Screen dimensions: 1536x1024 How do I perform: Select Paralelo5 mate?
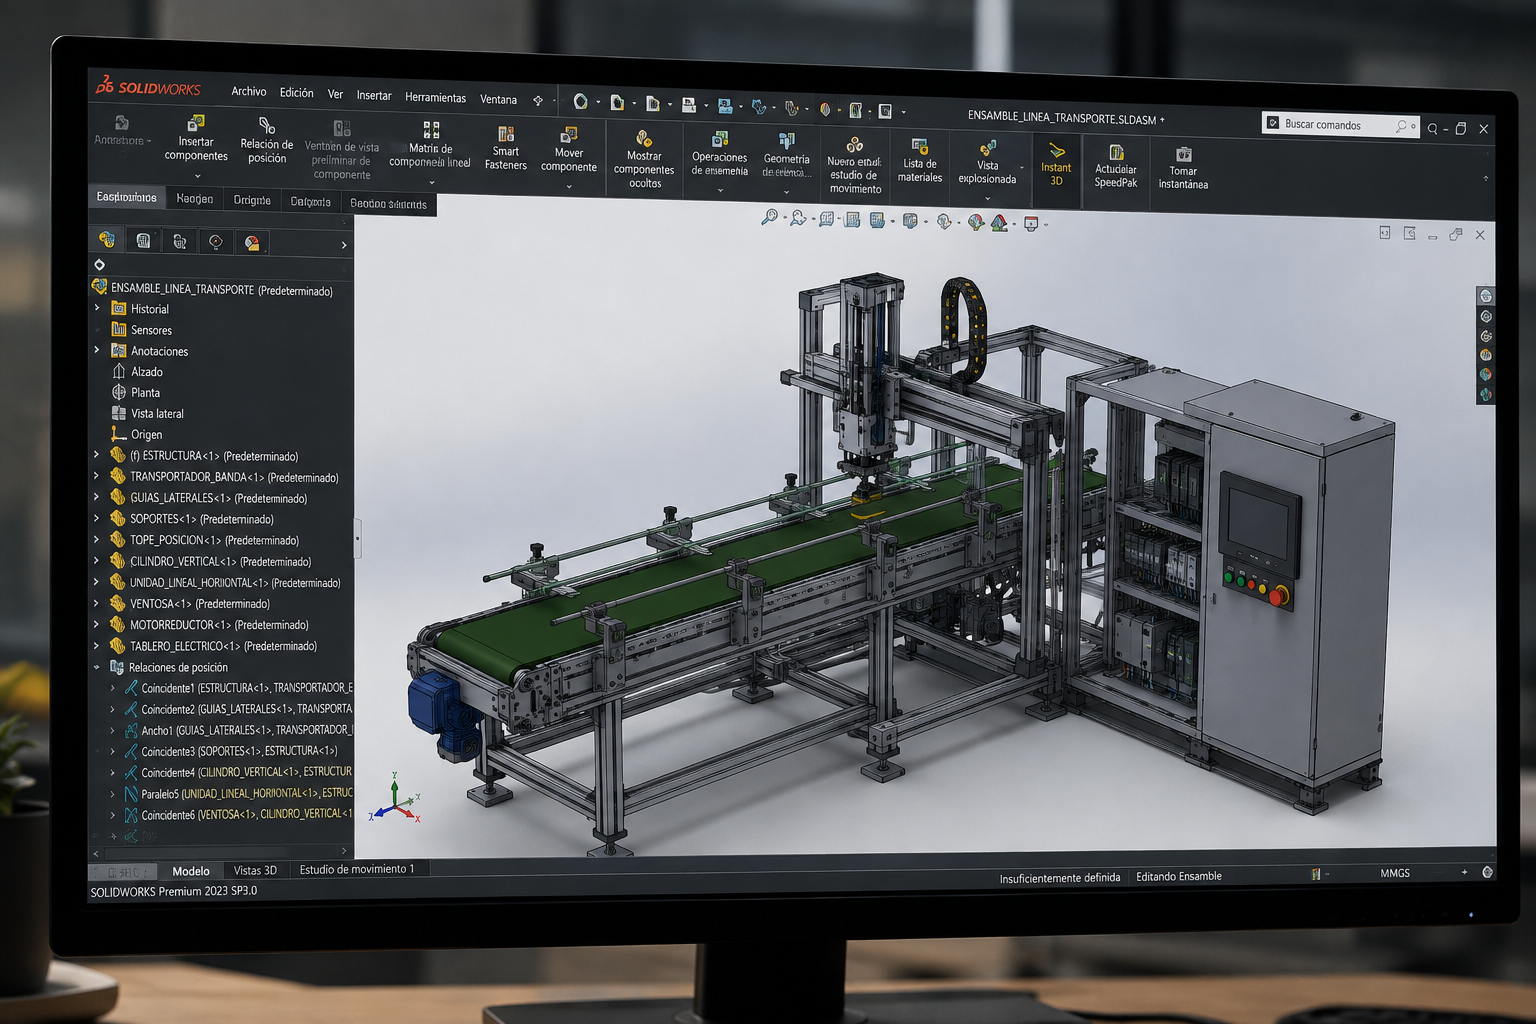pyautogui.click(x=240, y=793)
